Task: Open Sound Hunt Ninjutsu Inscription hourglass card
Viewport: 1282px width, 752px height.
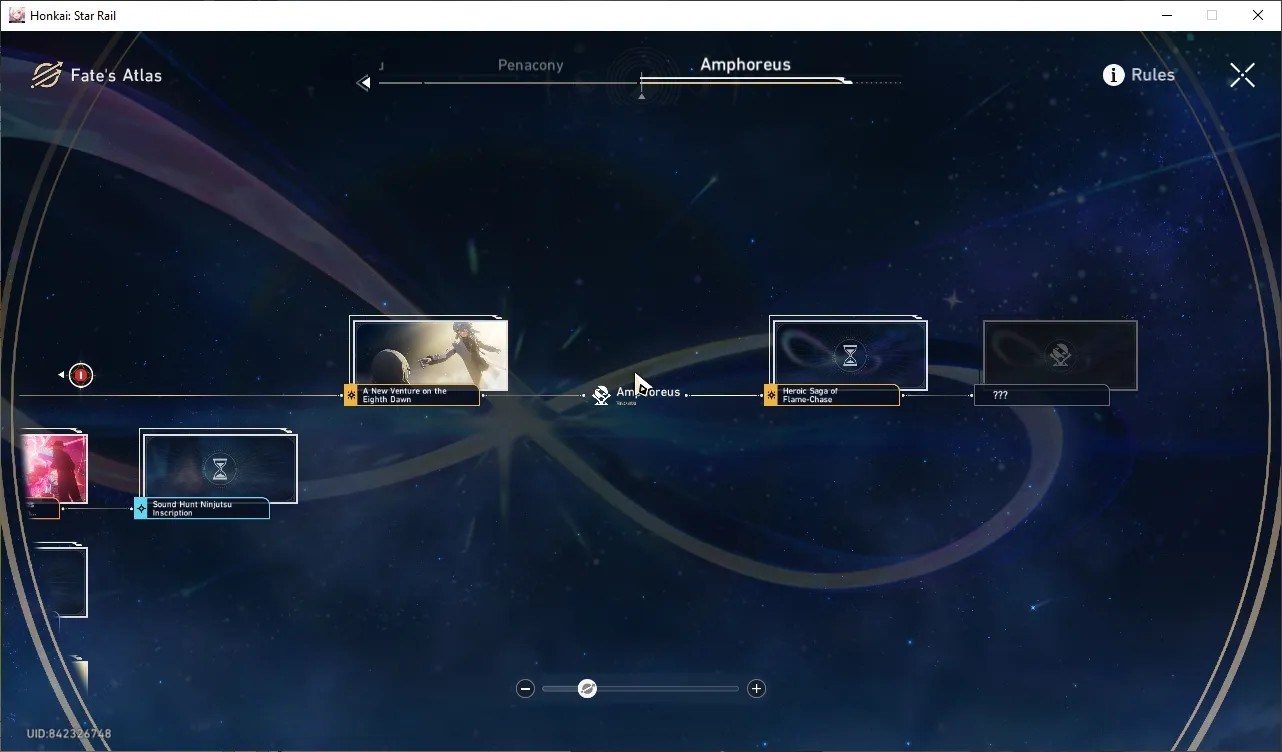Action: pos(220,467)
